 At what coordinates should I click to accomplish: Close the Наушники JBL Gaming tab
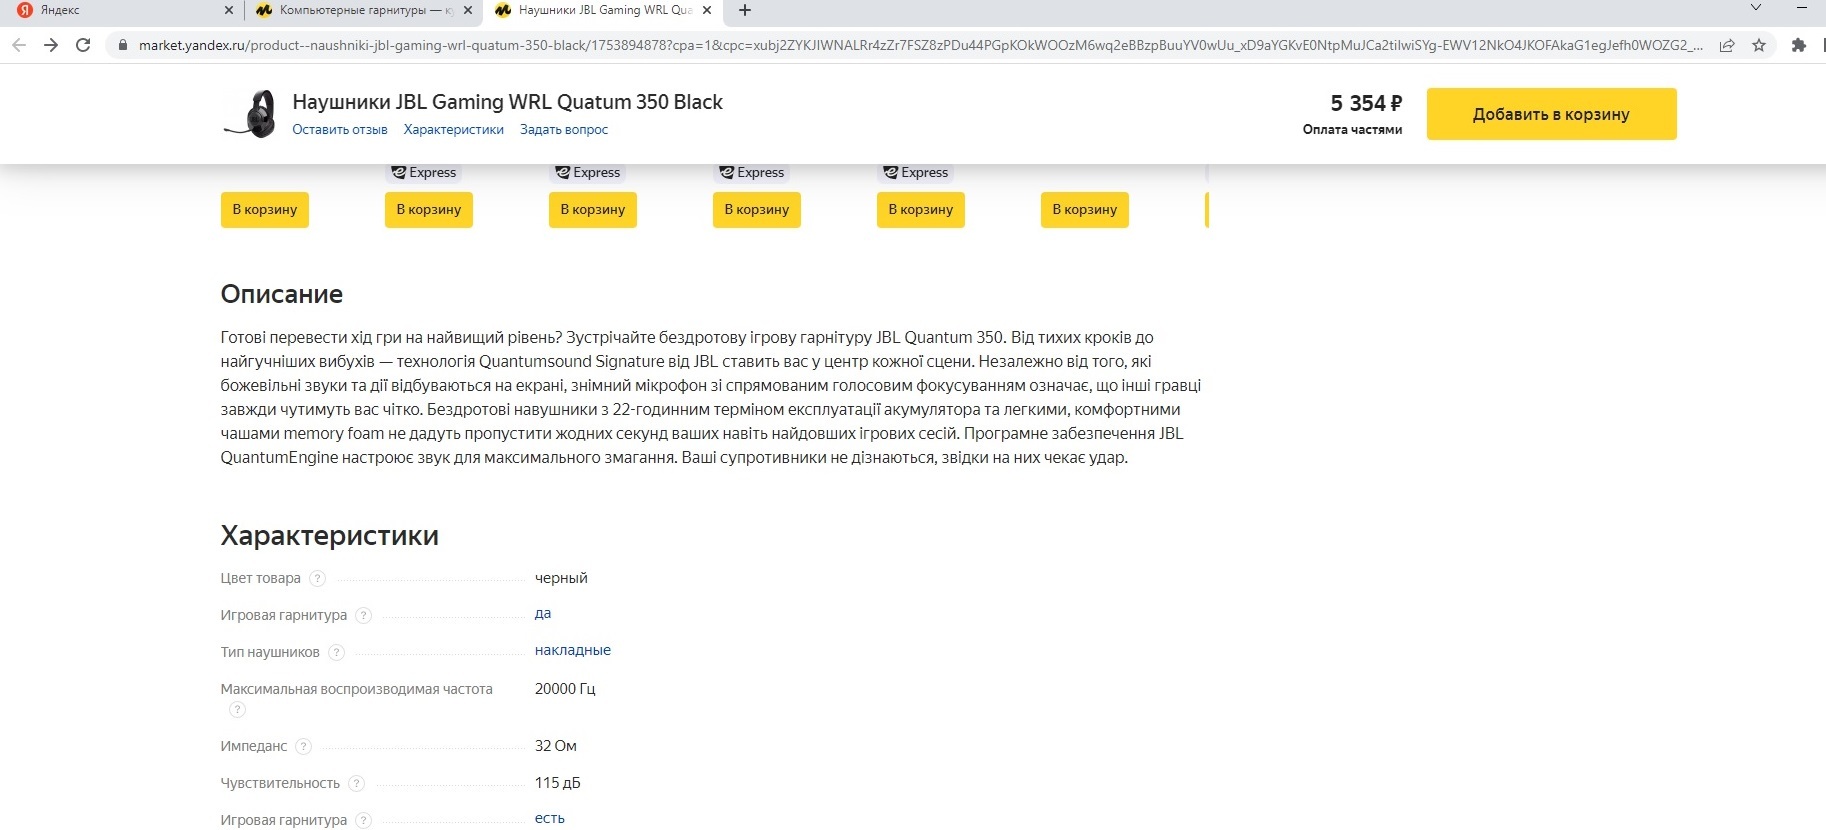pos(707,10)
